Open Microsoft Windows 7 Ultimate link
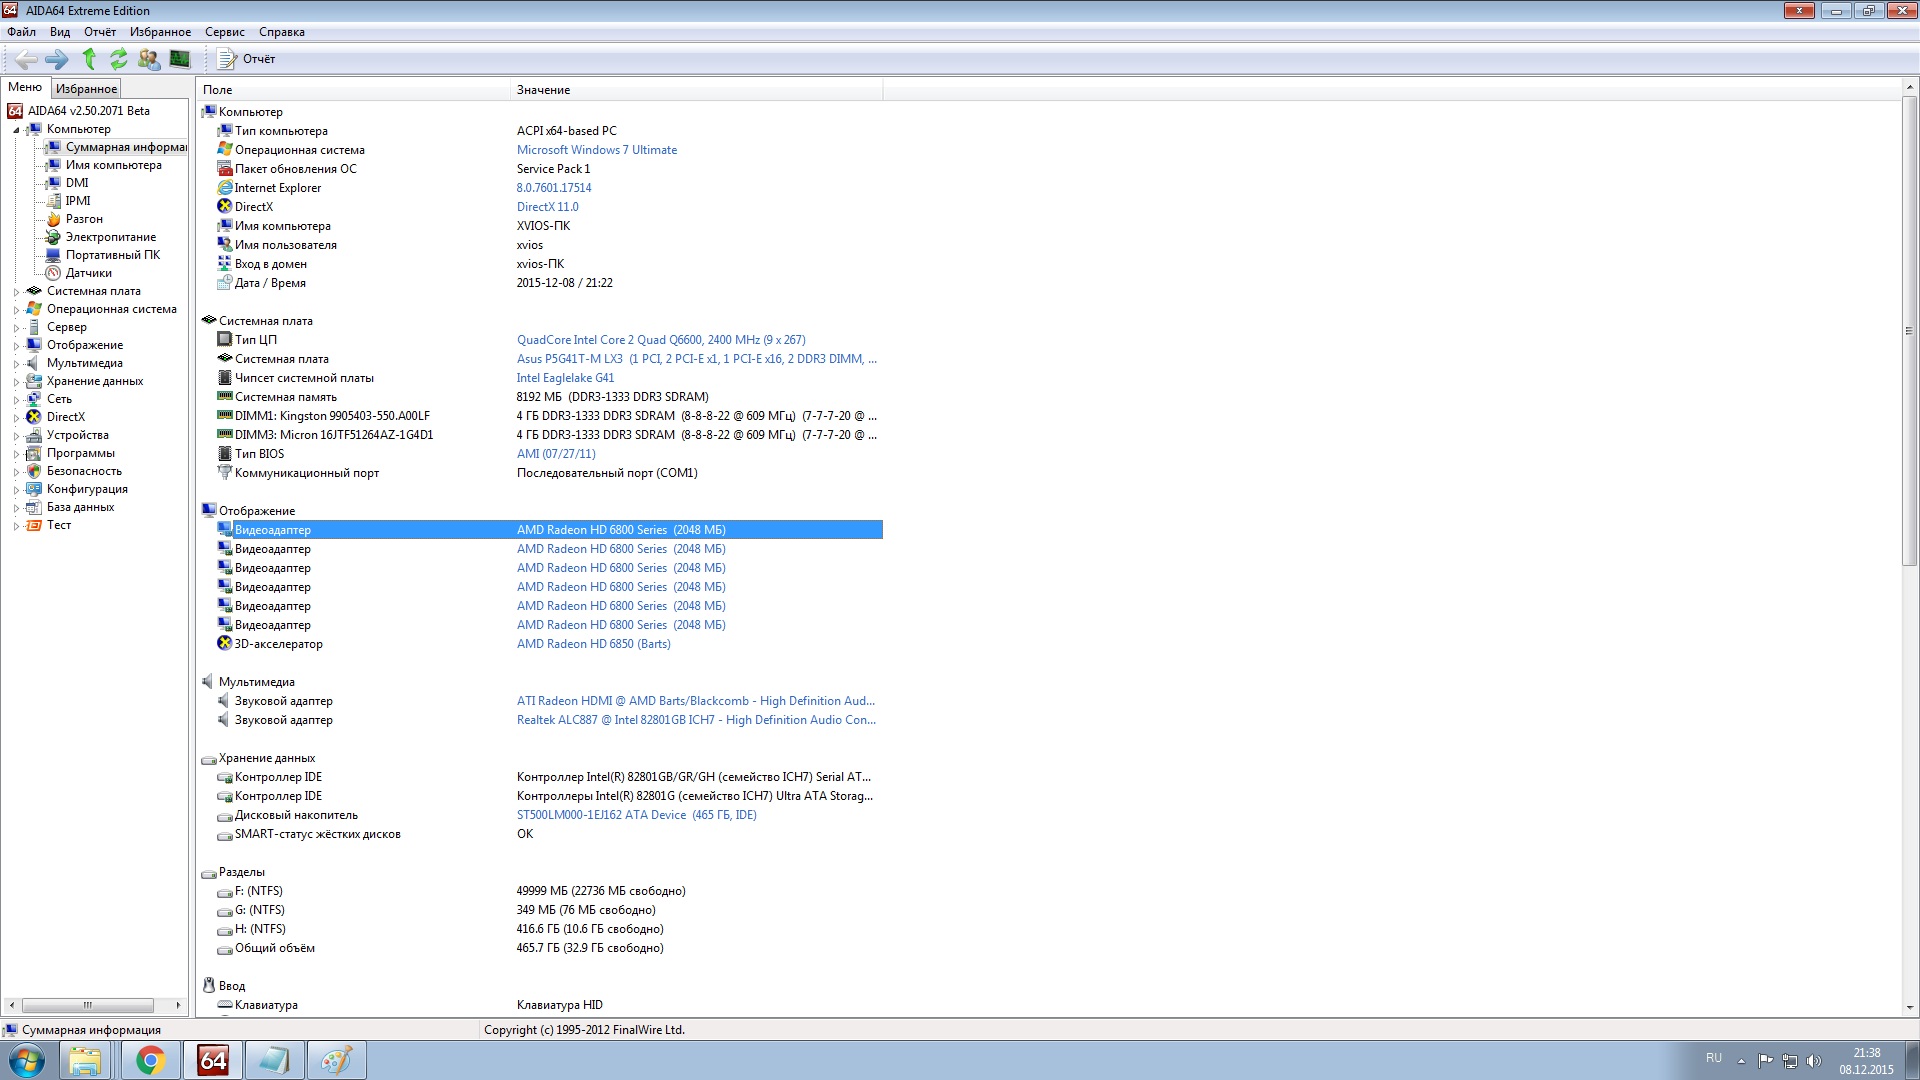 (x=596, y=150)
